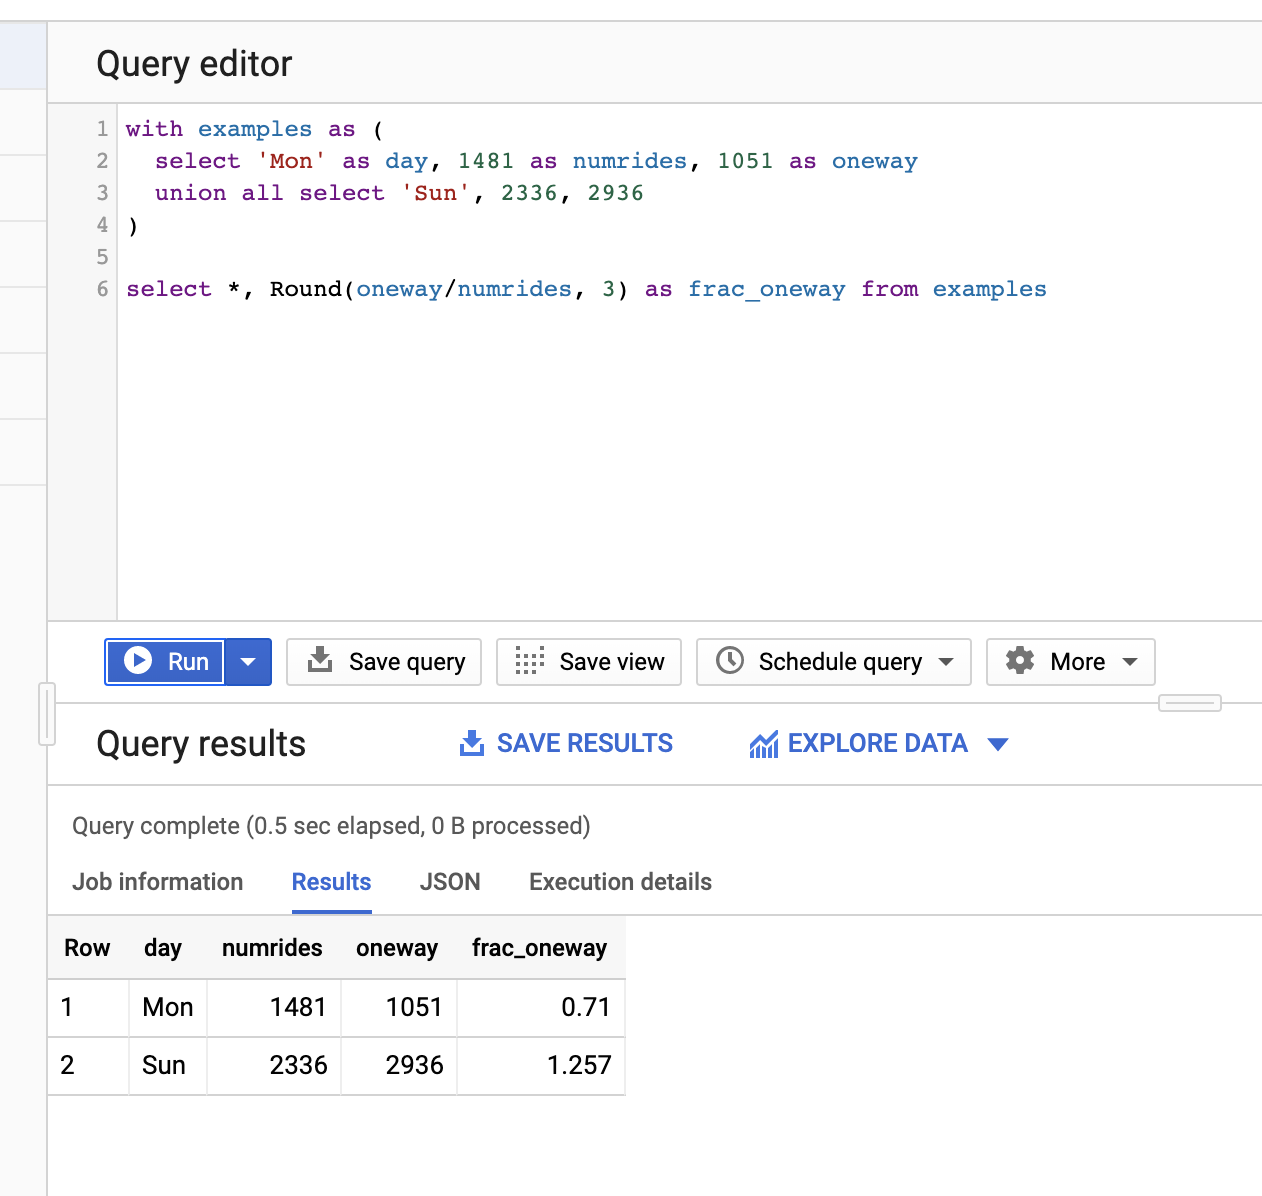Expand the EXPLORE DATA dropdown arrow
This screenshot has width=1262, height=1196.
(998, 744)
